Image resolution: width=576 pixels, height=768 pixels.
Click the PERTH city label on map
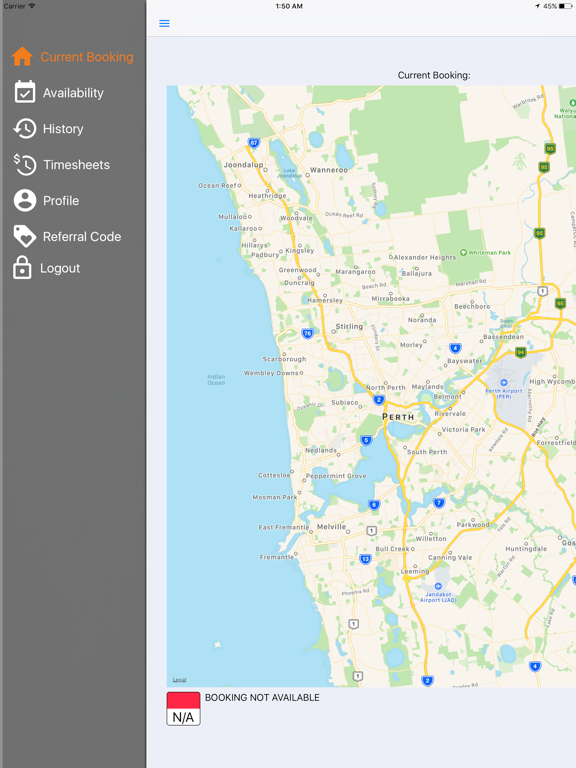point(398,417)
